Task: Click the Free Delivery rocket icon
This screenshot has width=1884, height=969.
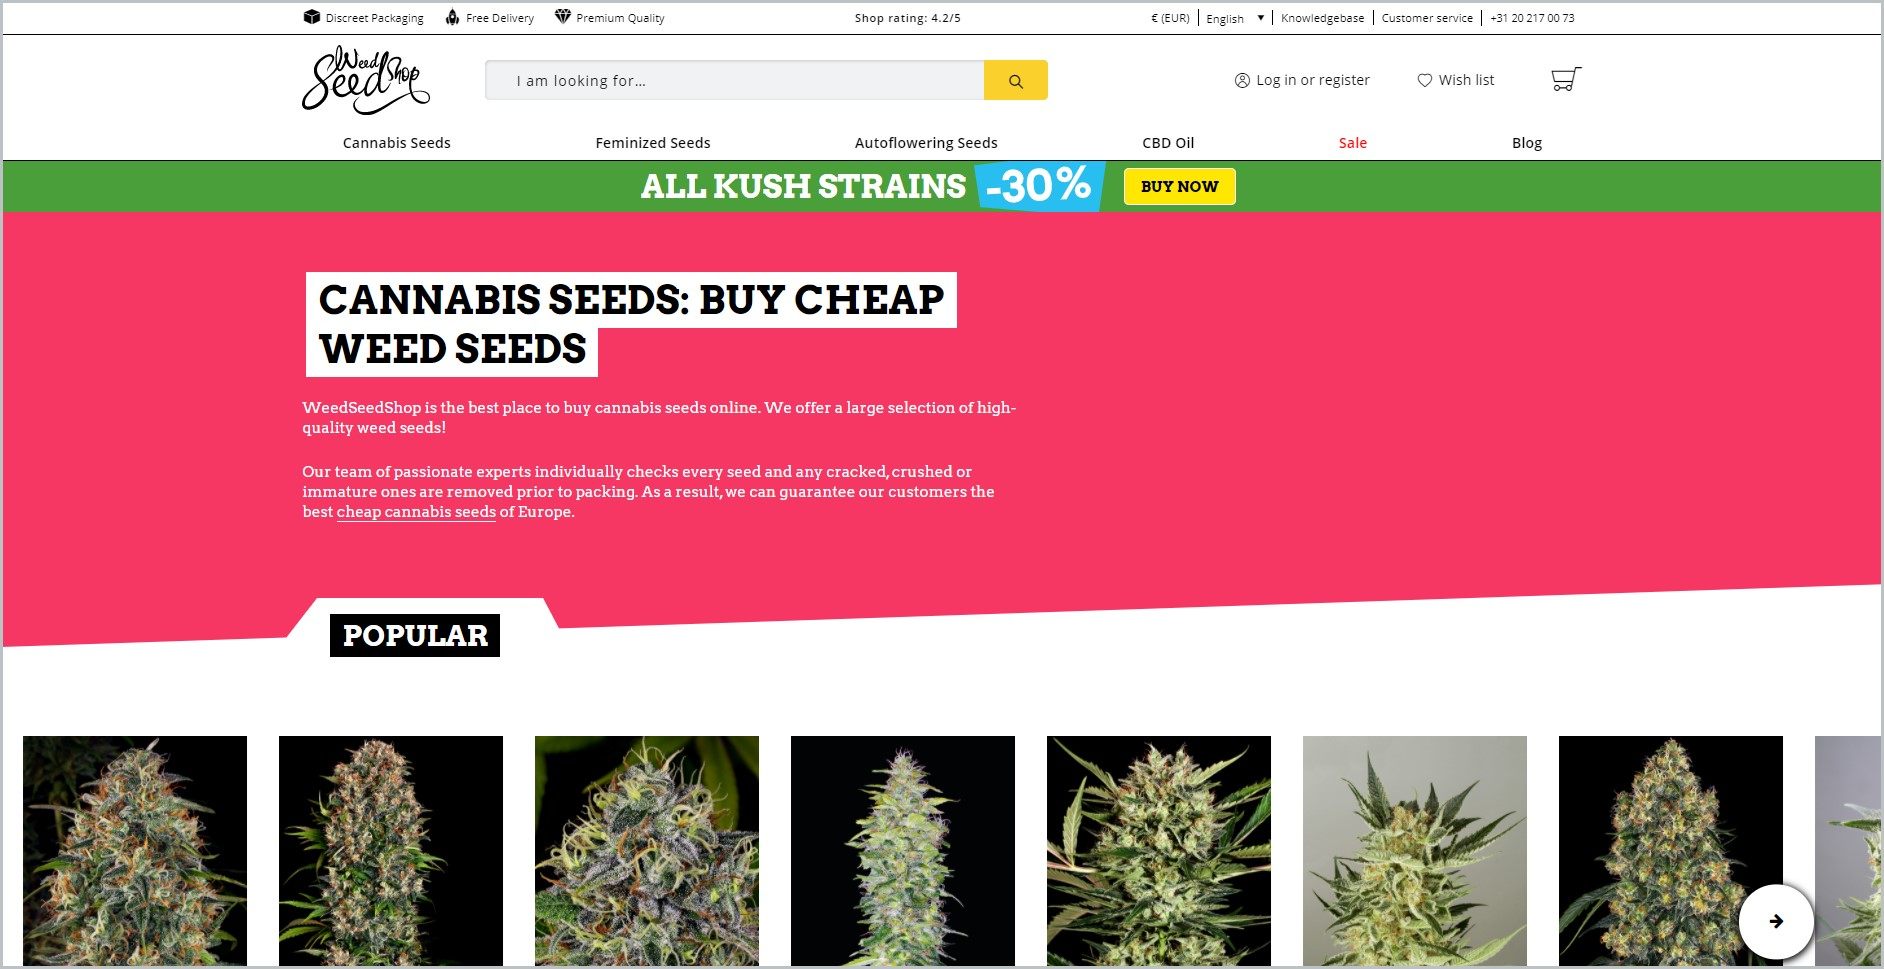Action: [453, 17]
